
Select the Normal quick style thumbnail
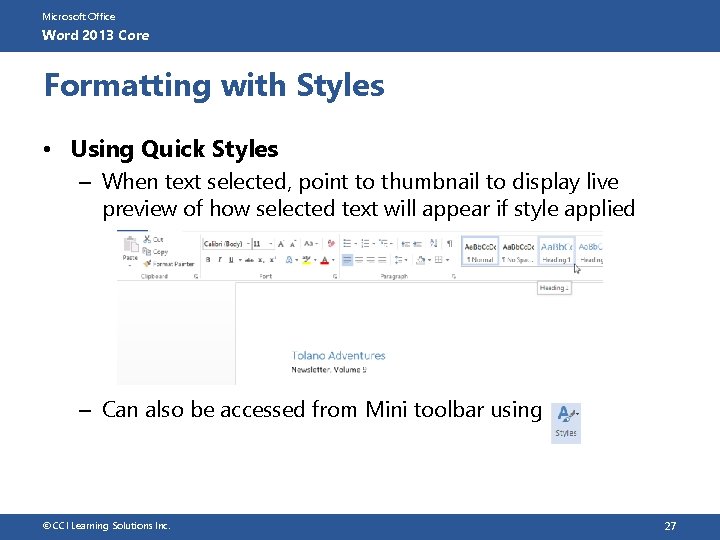point(480,252)
